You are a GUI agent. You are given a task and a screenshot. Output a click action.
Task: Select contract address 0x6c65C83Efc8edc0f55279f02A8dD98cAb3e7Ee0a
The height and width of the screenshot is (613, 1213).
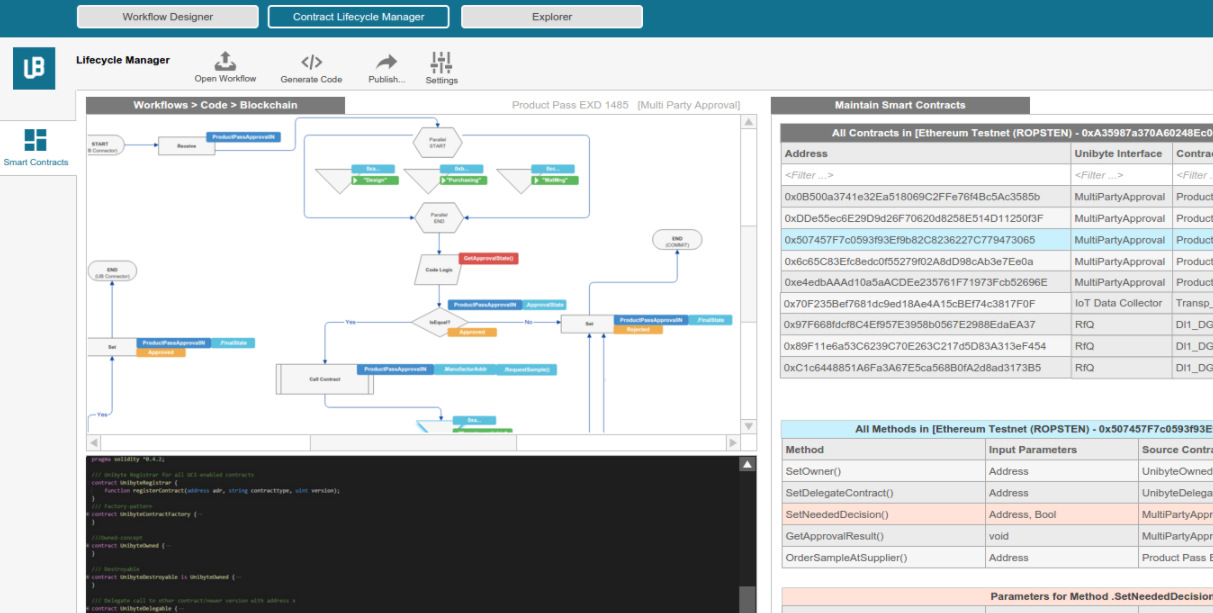pyautogui.click(x=910, y=261)
